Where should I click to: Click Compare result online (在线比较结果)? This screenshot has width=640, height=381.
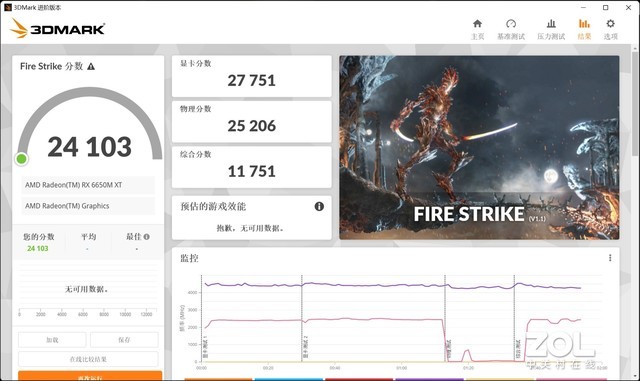[x=88, y=359]
